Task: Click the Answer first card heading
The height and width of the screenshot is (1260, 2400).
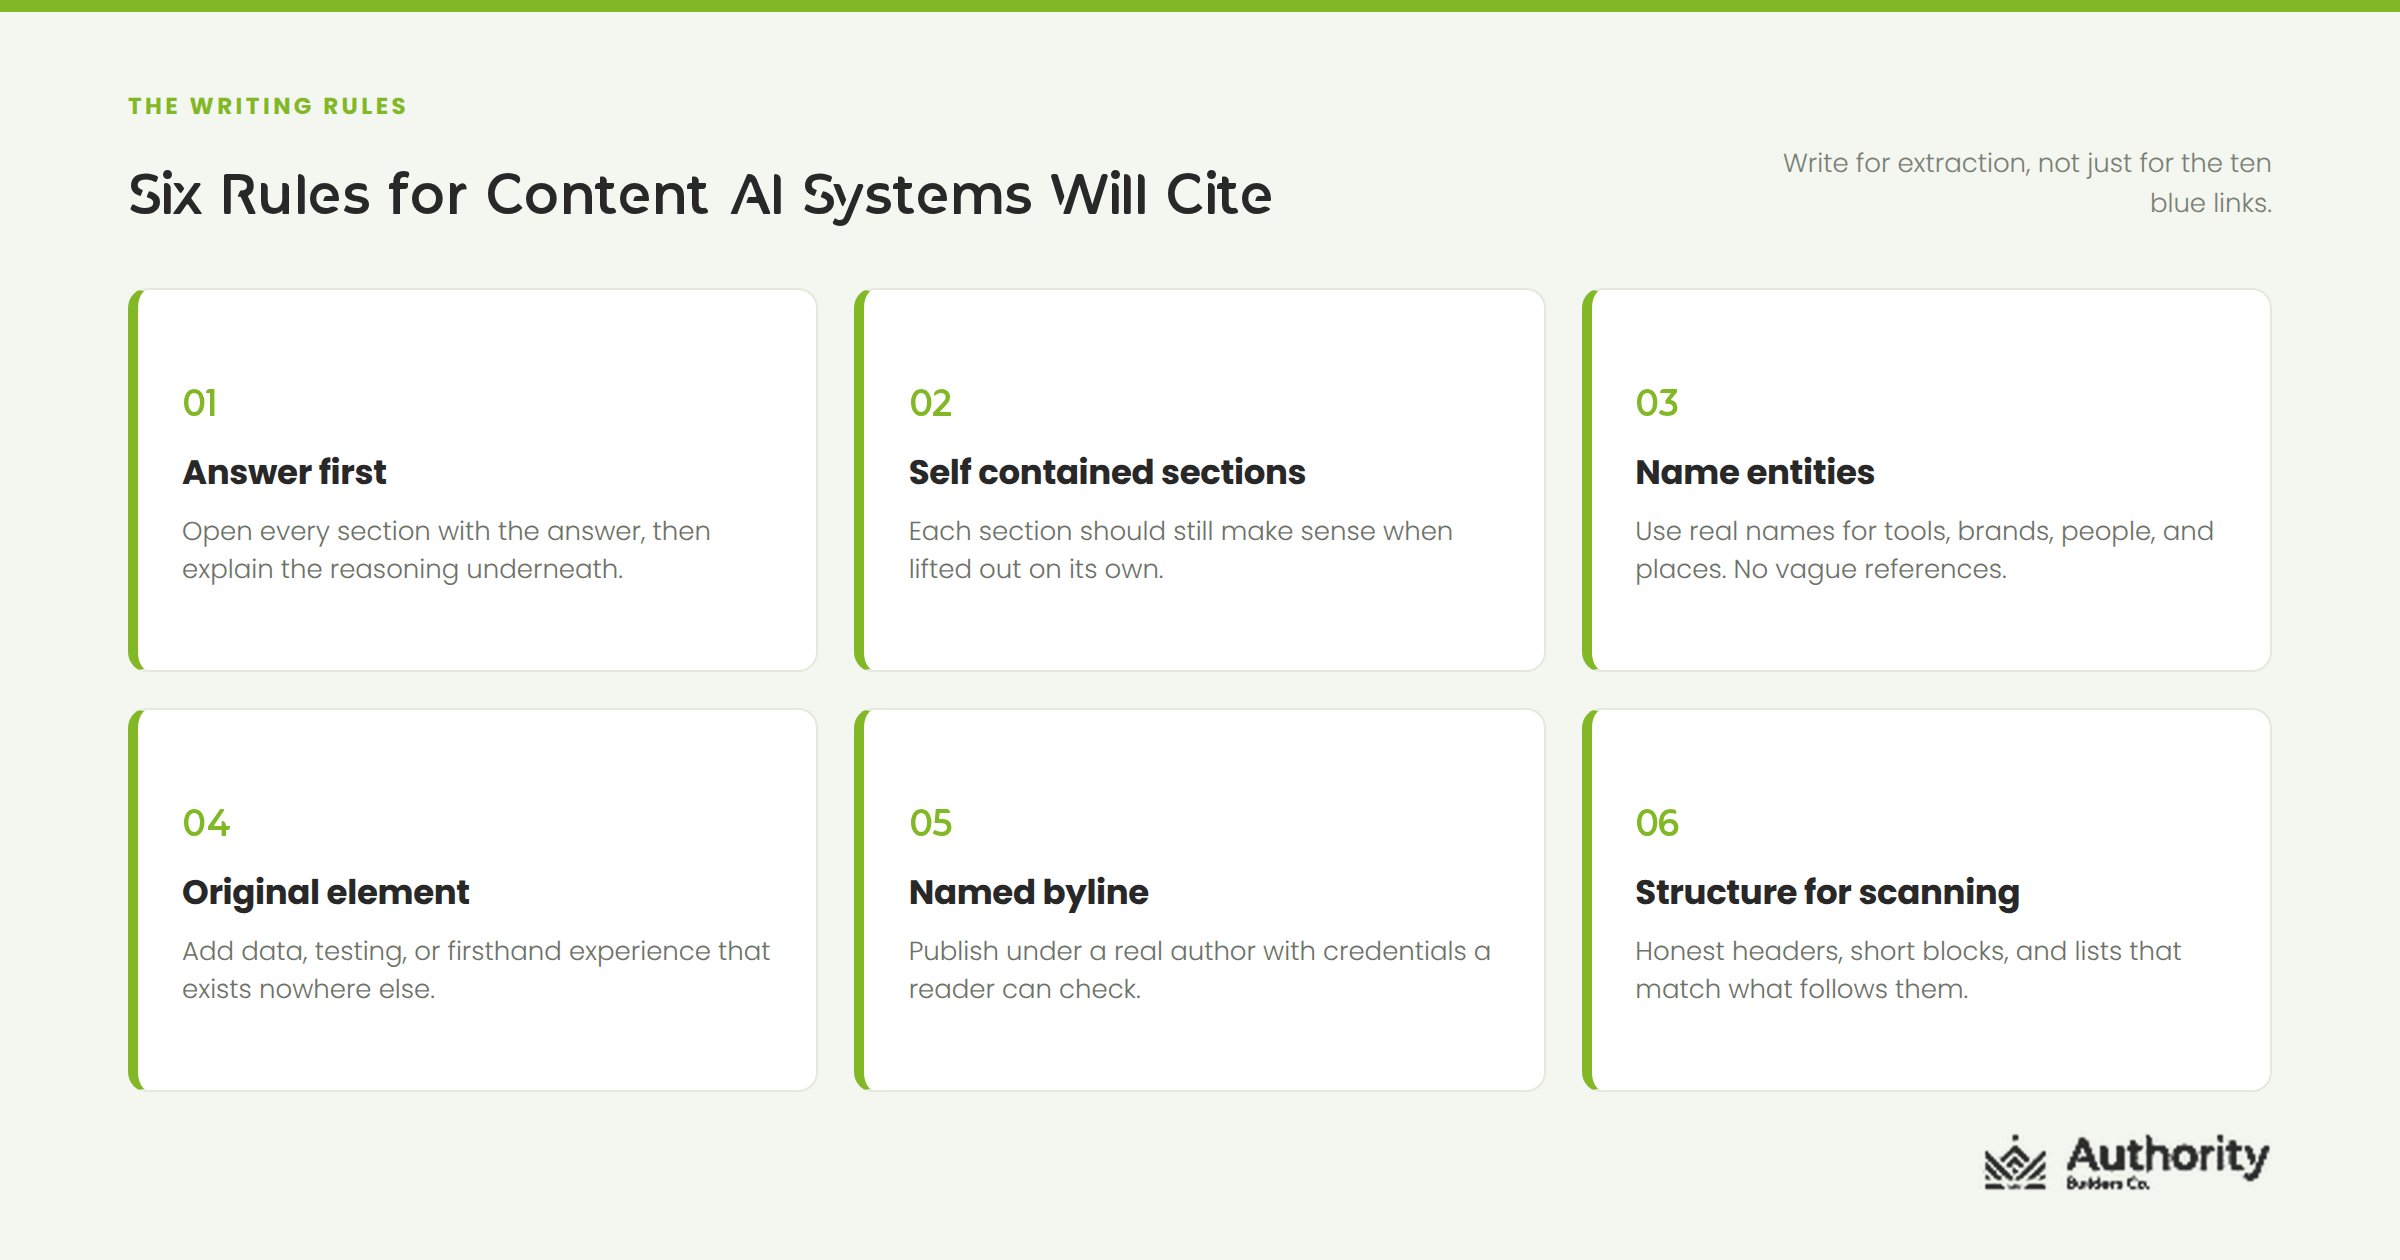Action: (284, 472)
